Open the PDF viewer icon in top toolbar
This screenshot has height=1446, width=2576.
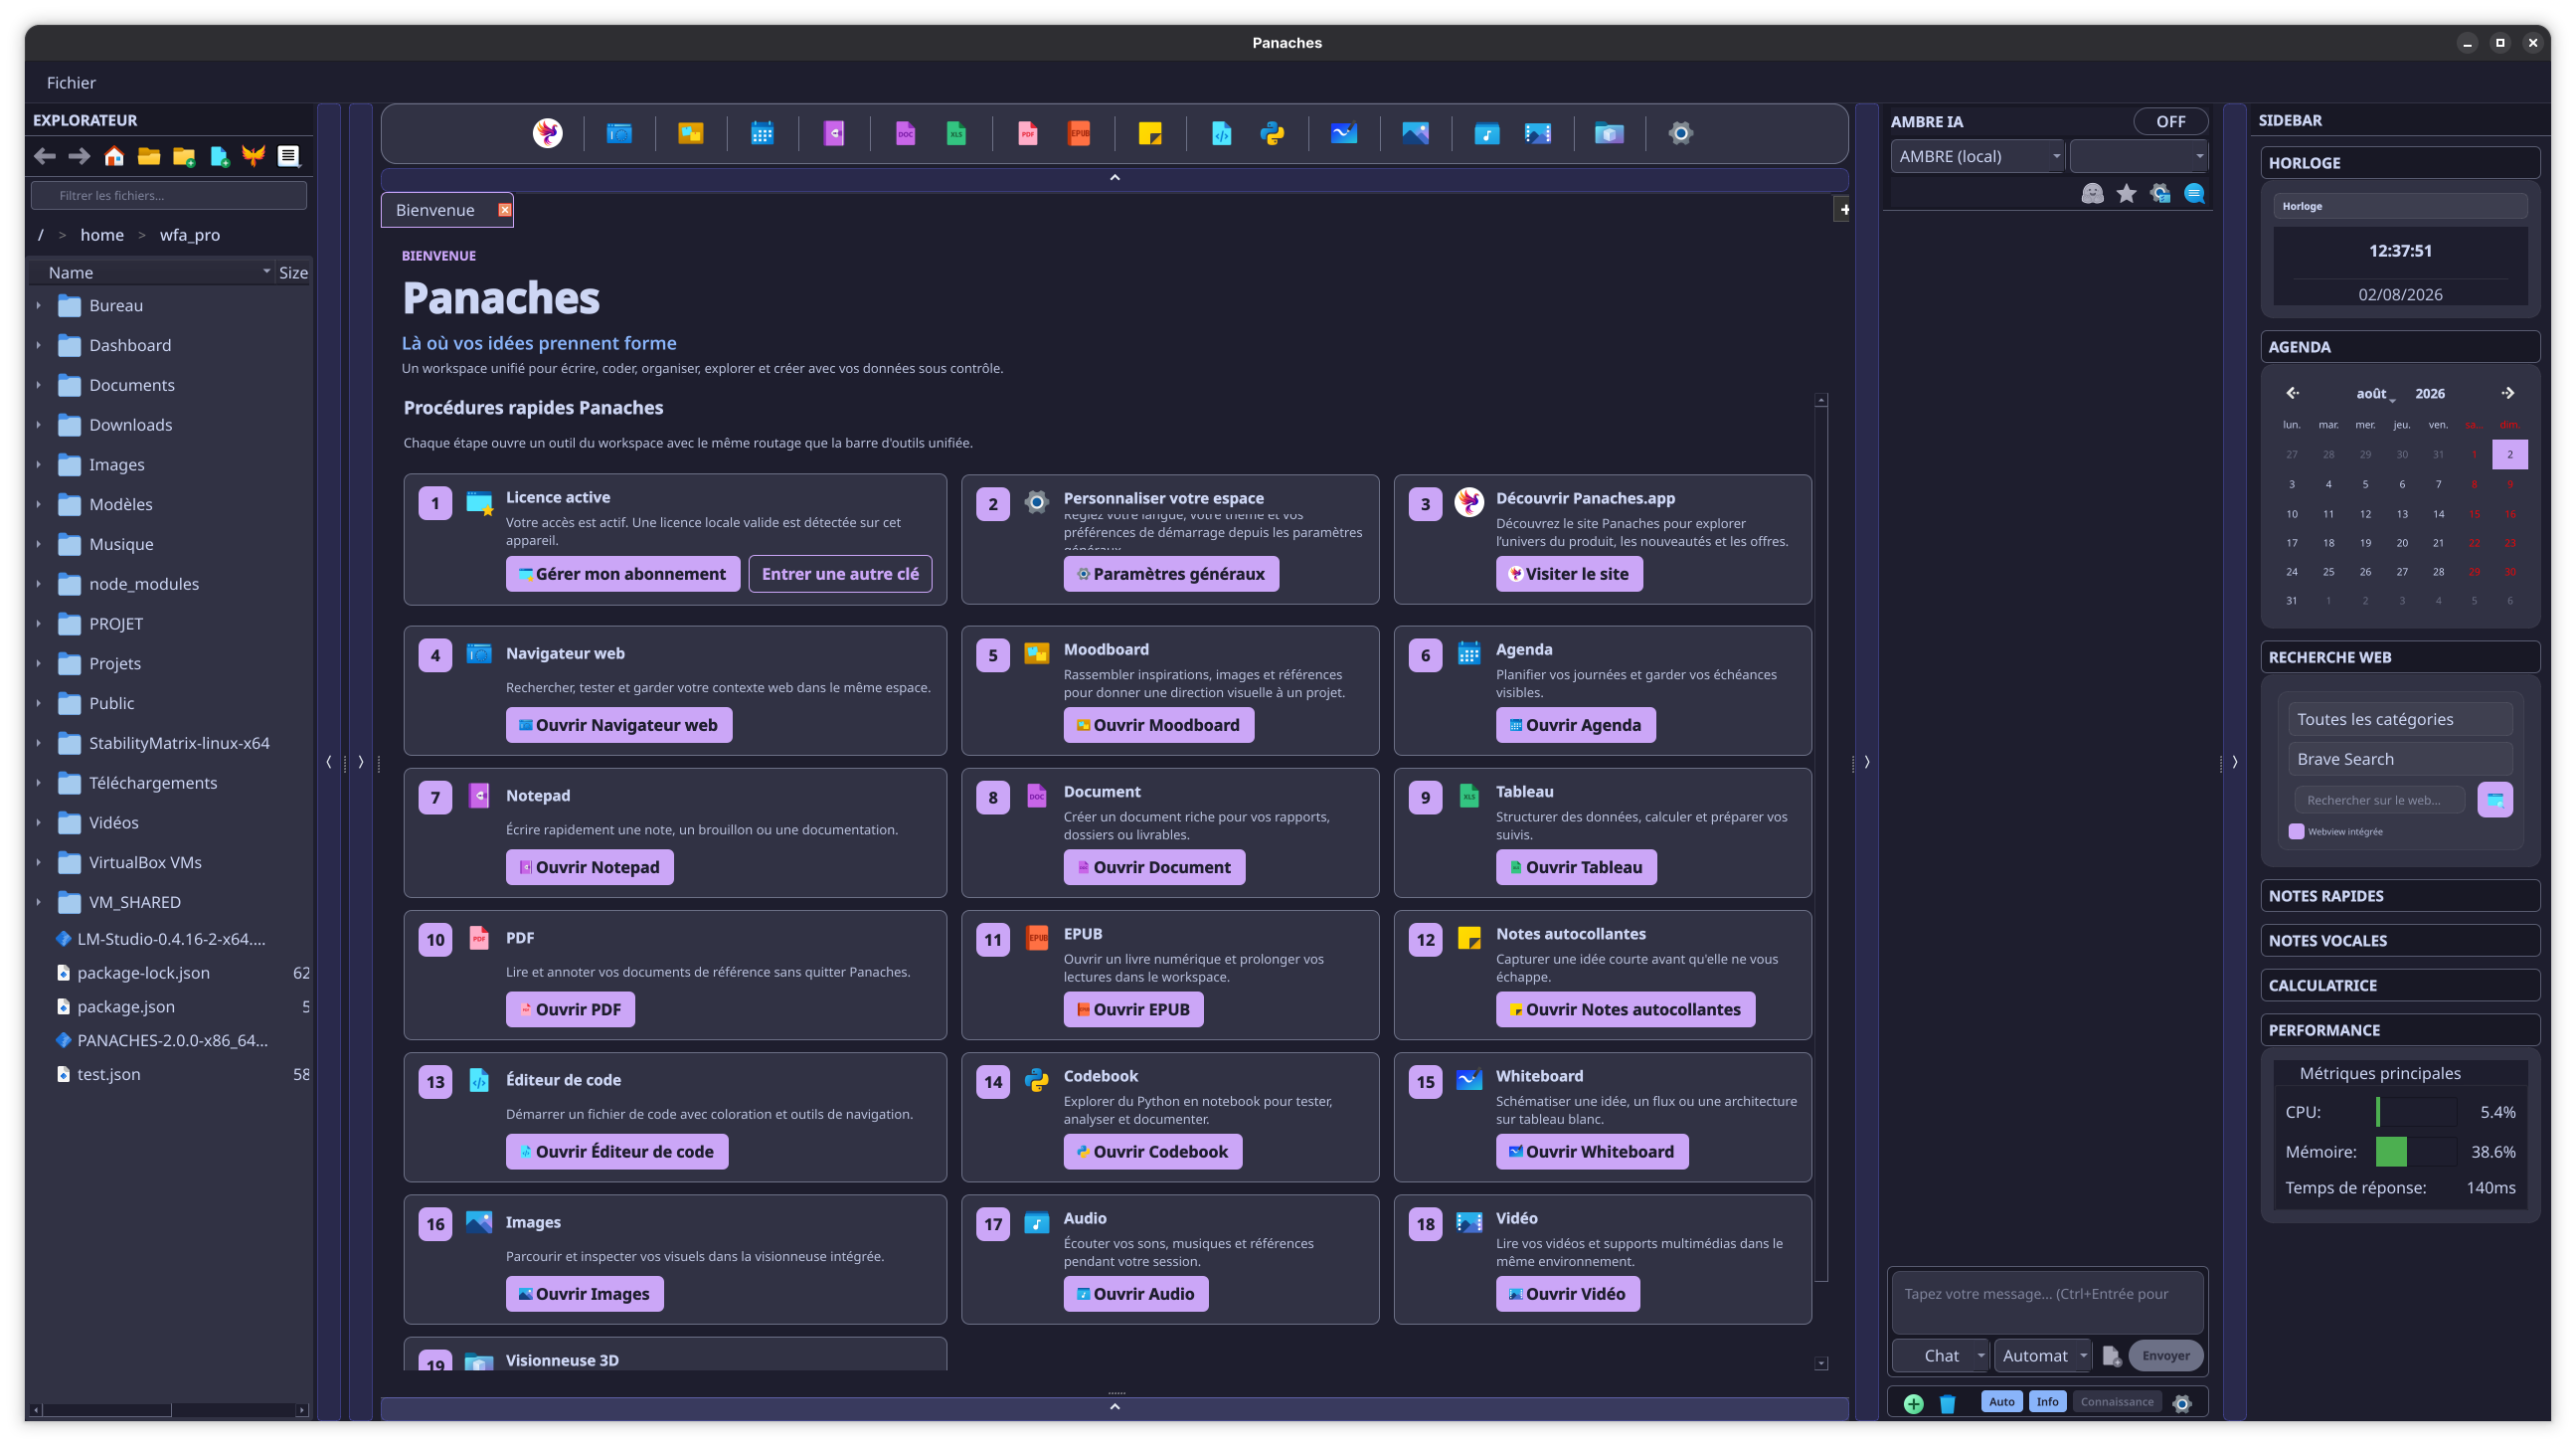1028,133
